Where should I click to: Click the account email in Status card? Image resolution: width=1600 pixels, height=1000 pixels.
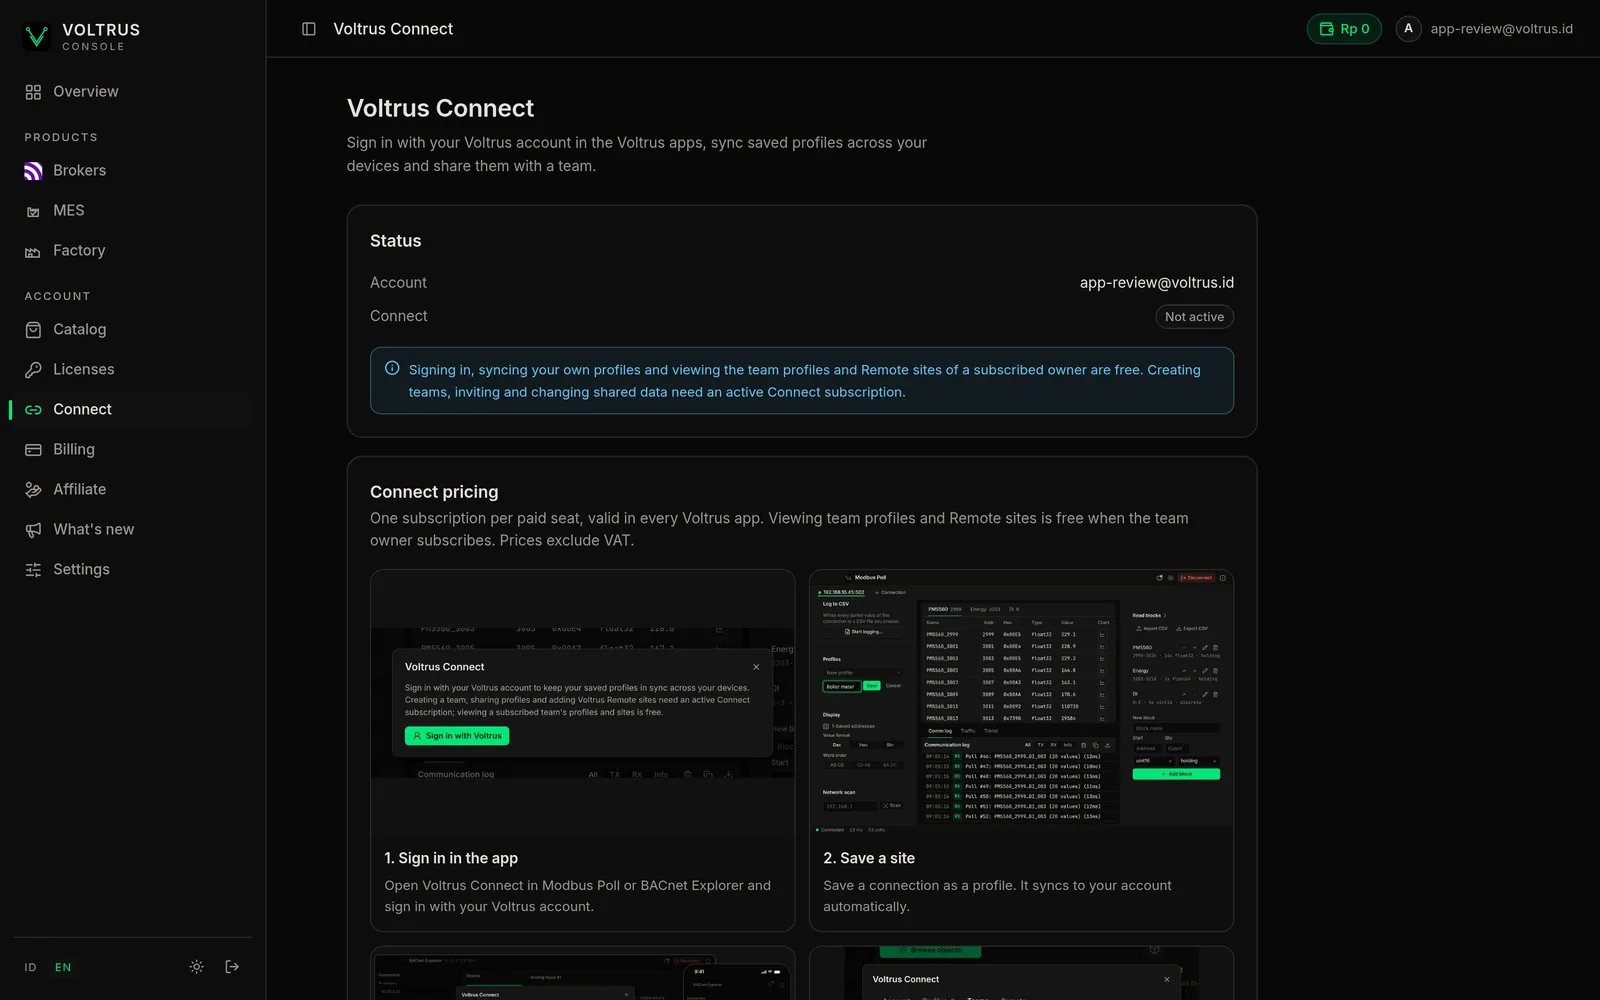tap(1156, 283)
